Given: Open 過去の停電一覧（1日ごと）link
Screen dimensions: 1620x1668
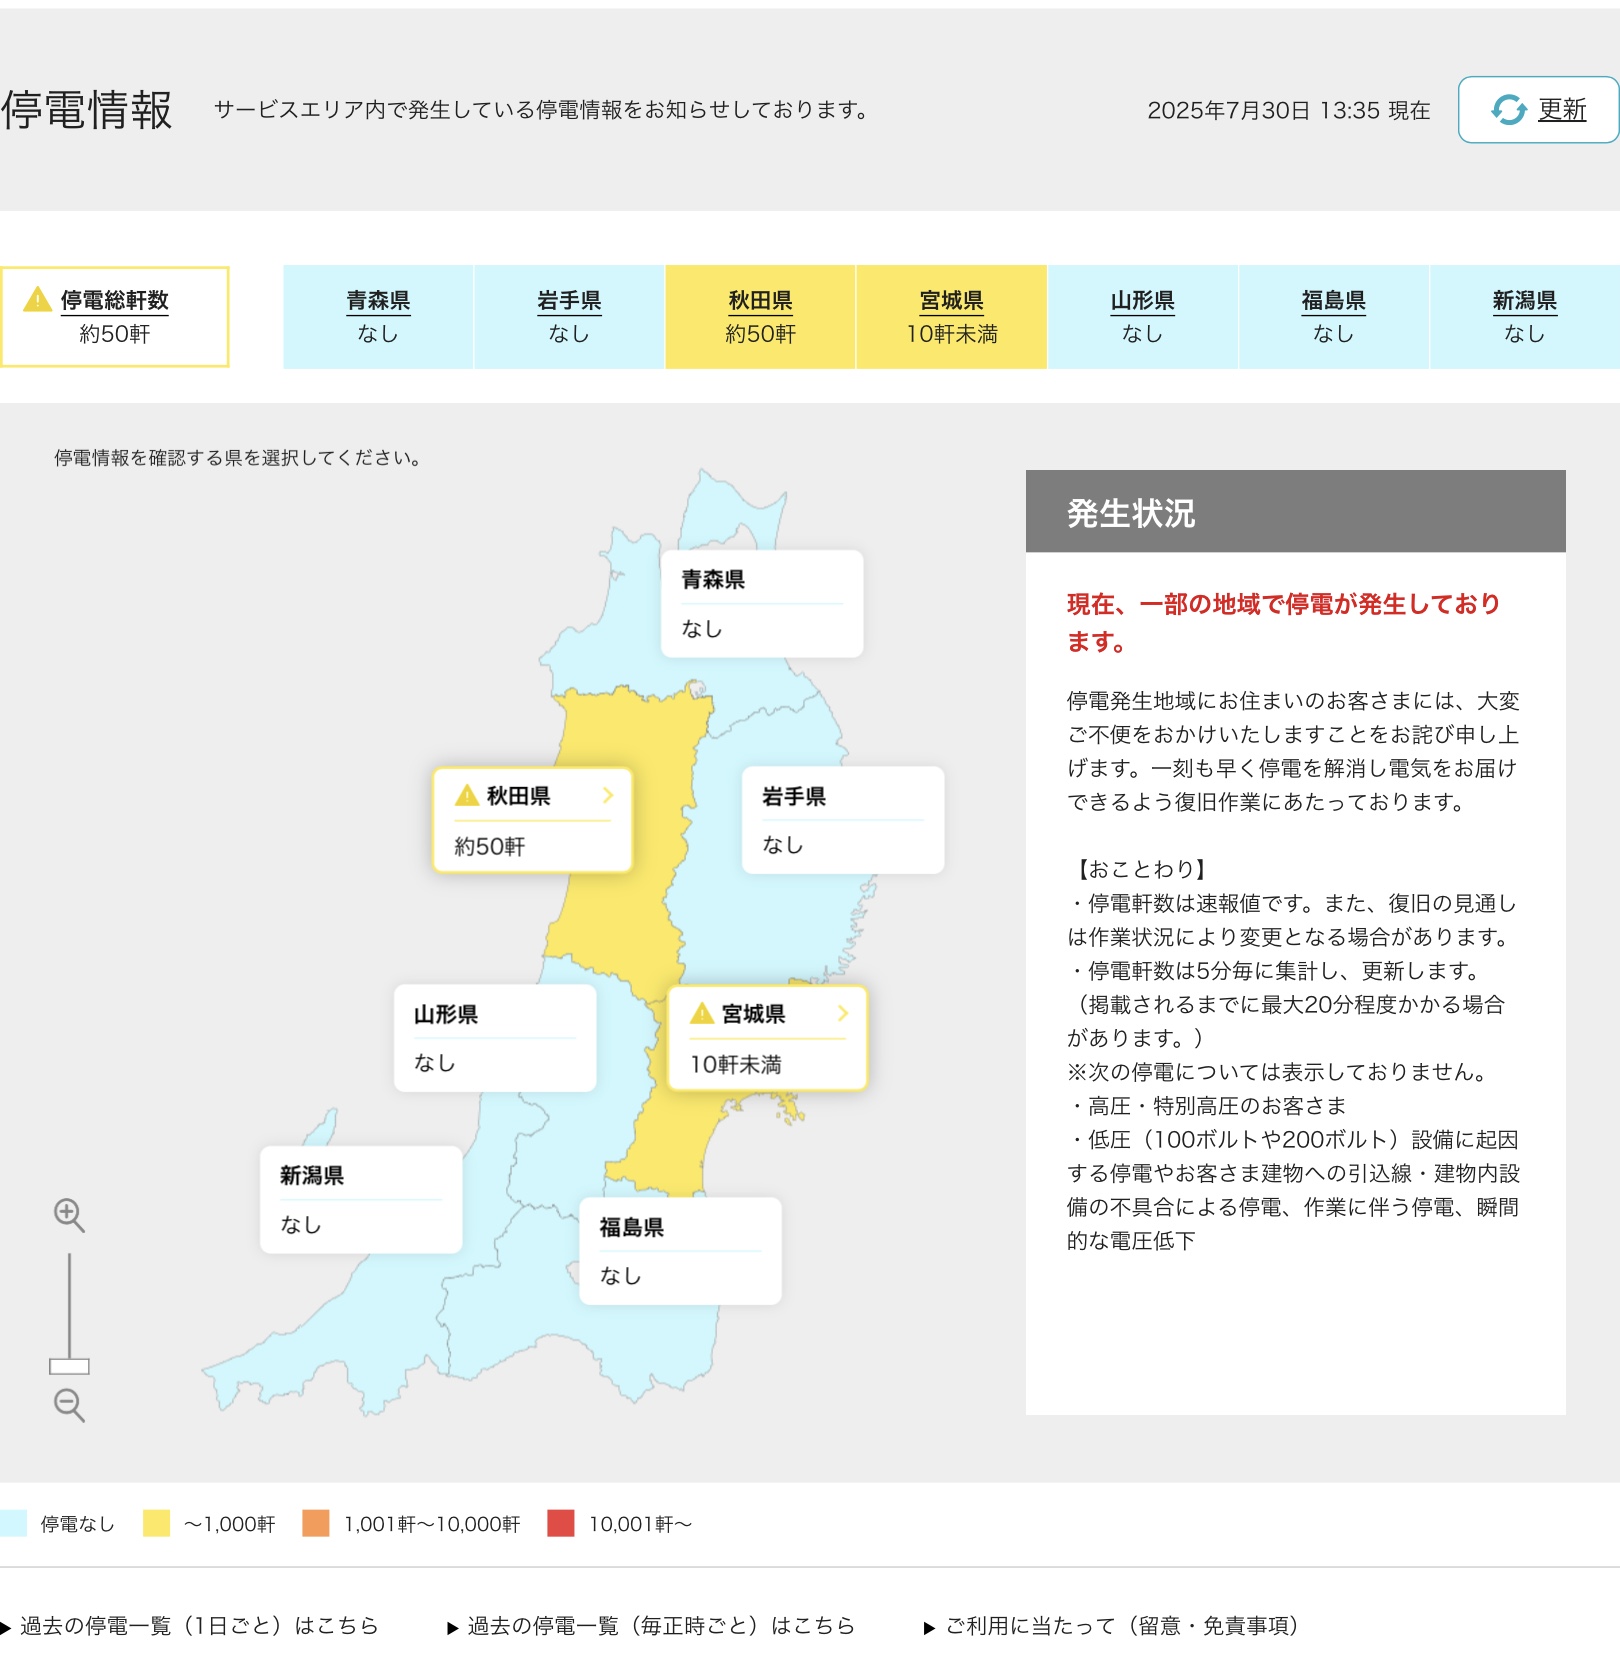Looking at the screenshot, I should click(x=198, y=1626).
